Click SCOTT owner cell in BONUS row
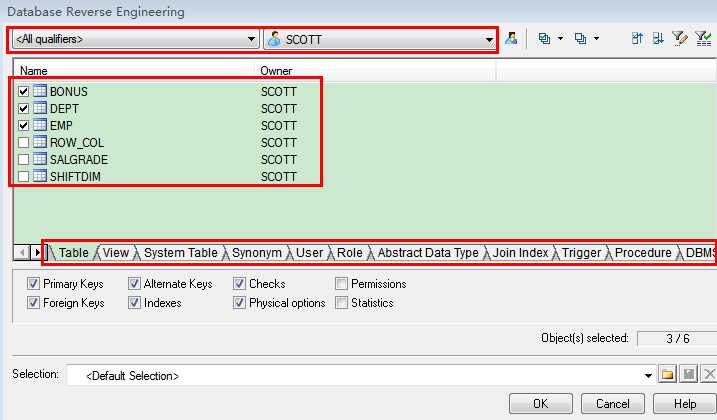This screenshot has height=420, width=717. (x=278, y=92)
